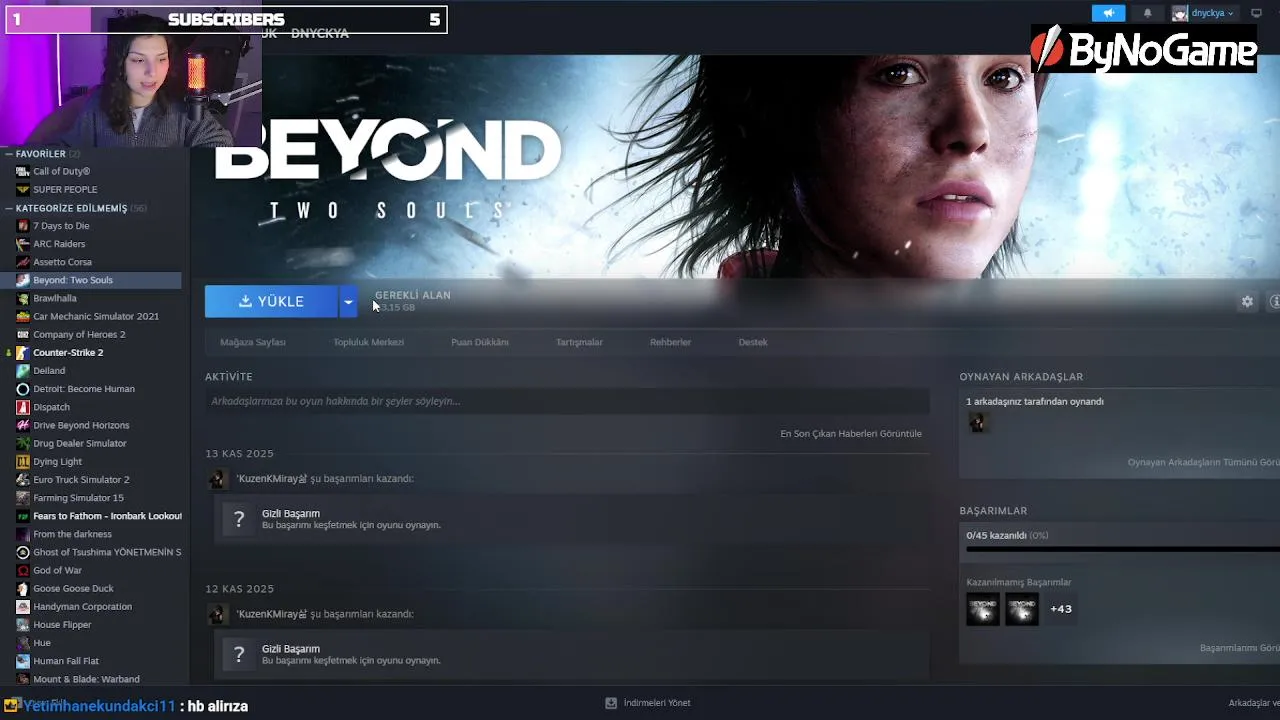Click the Deiland game icon

click(x=23, y=371)
